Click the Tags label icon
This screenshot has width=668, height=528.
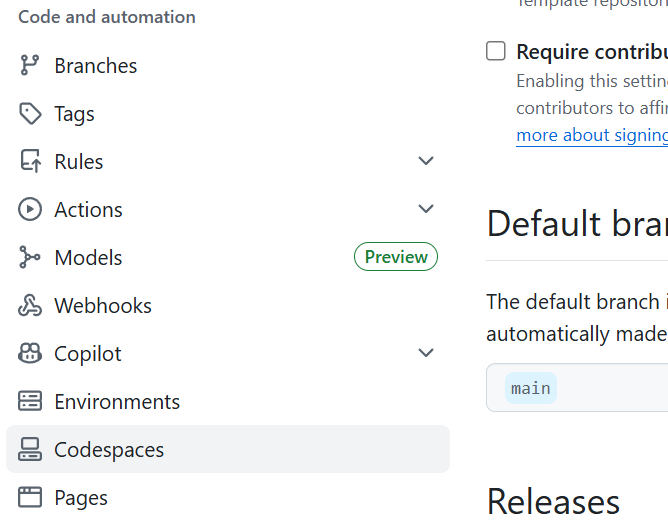coord(30,114)
